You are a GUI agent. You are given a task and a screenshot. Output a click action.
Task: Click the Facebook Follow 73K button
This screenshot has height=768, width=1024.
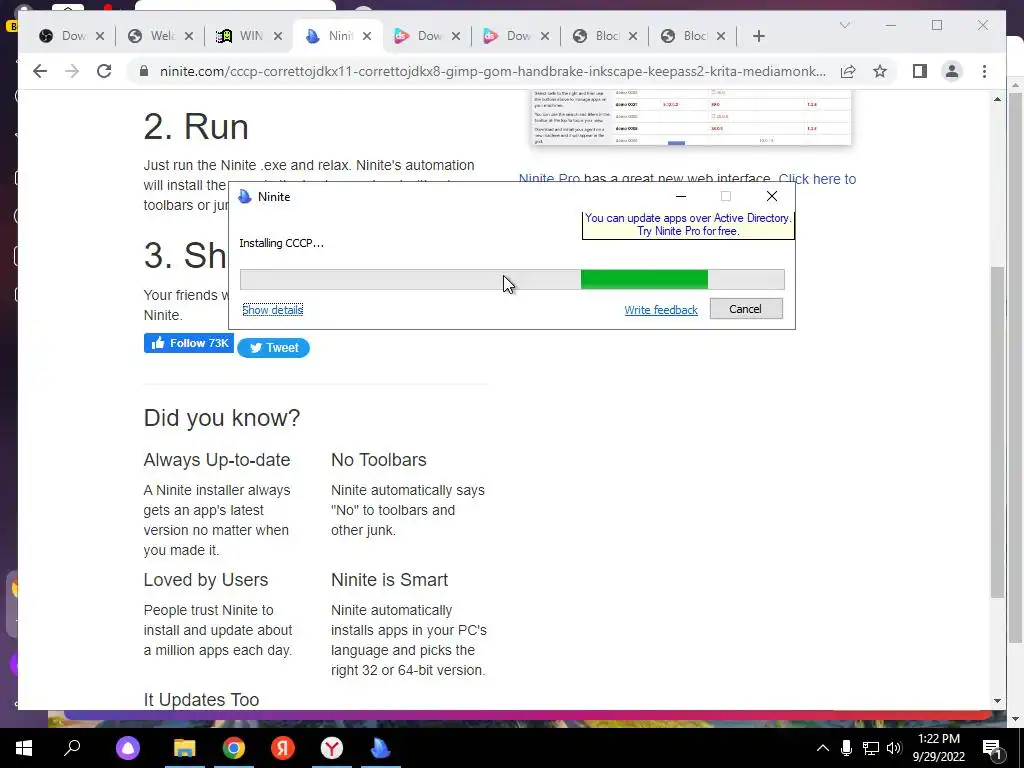click(189, 343)
